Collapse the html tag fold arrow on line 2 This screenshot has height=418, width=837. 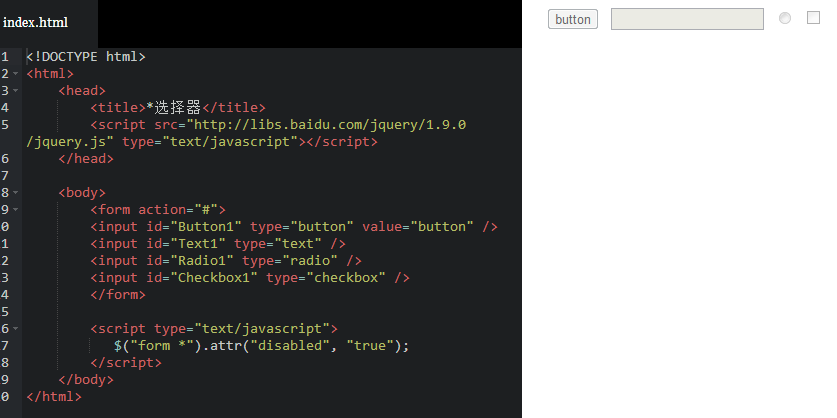point(15,73)
